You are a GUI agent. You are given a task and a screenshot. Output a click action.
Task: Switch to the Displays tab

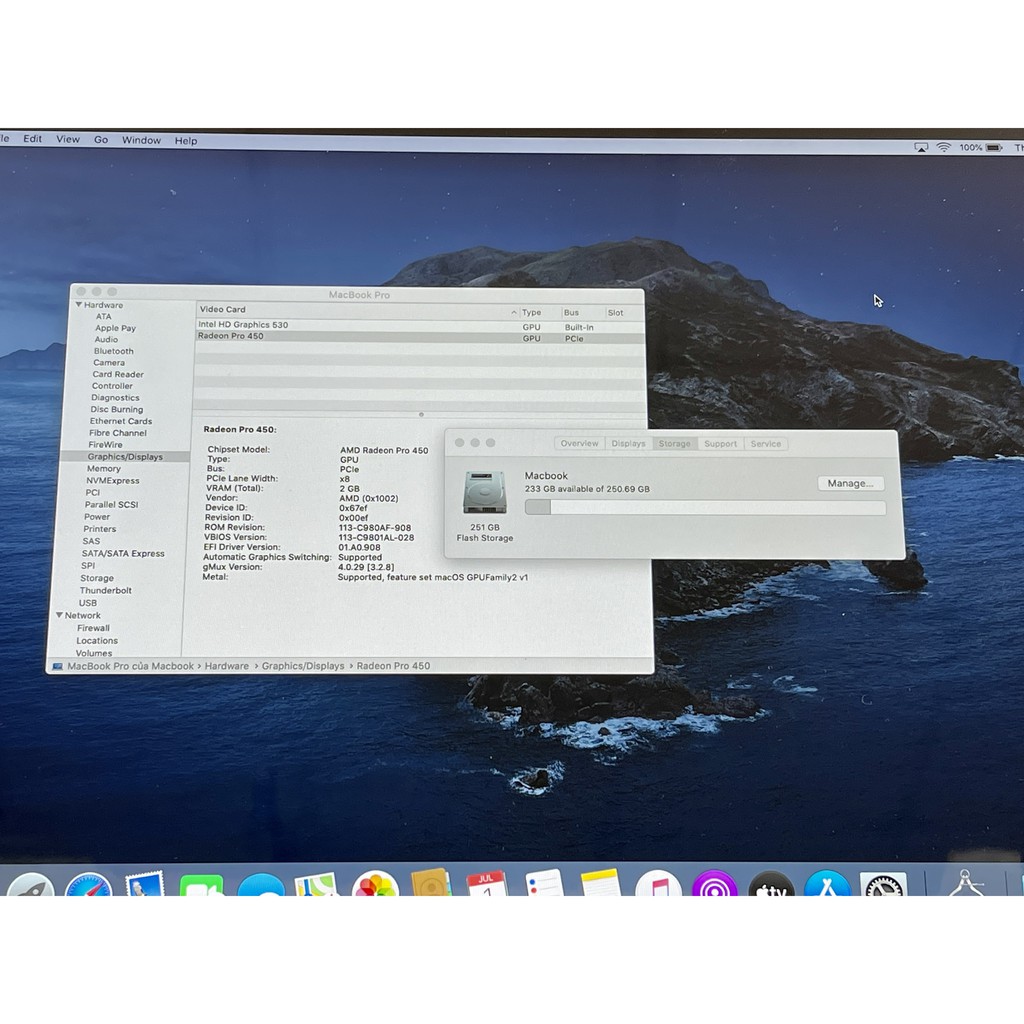tap(628, 443)
